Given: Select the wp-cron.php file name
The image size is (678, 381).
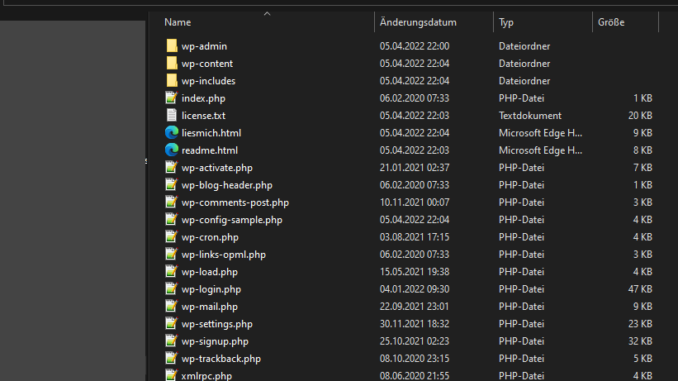Looking at the screenshot, I should [210, 237].
